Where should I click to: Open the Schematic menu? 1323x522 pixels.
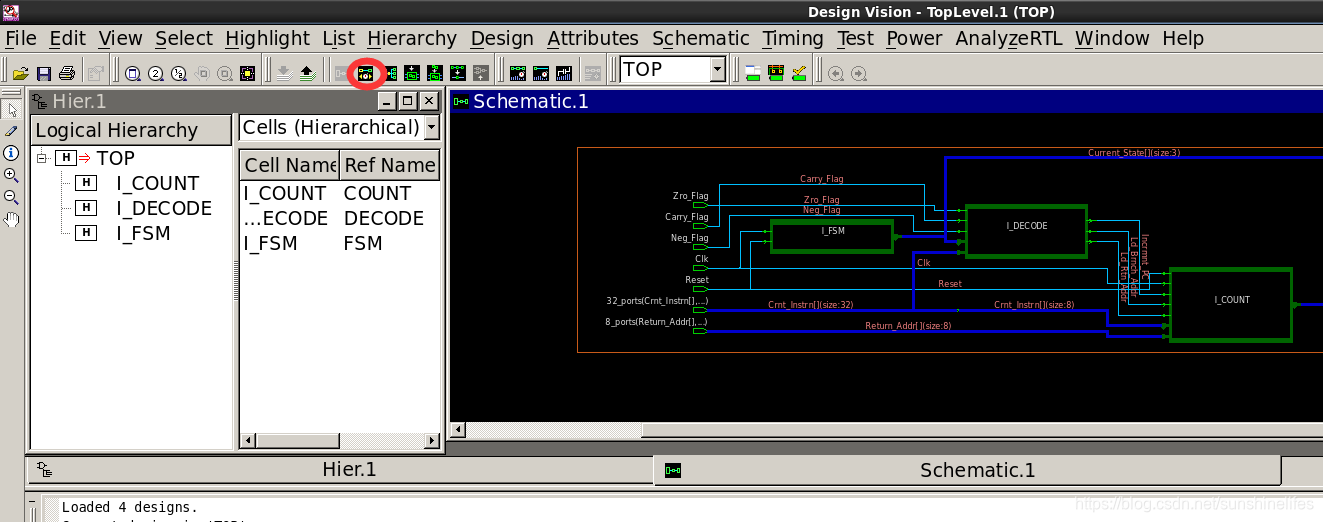(701, 38)
